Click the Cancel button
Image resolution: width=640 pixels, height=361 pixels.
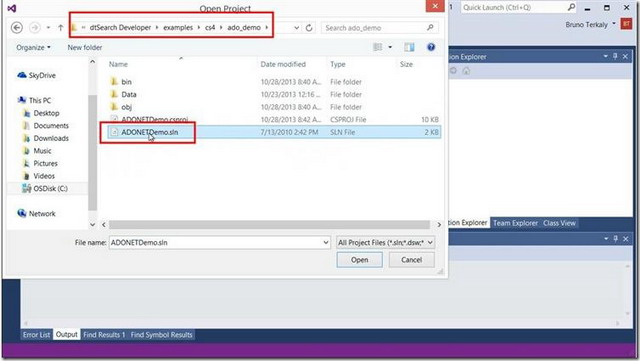click(411, 260)
